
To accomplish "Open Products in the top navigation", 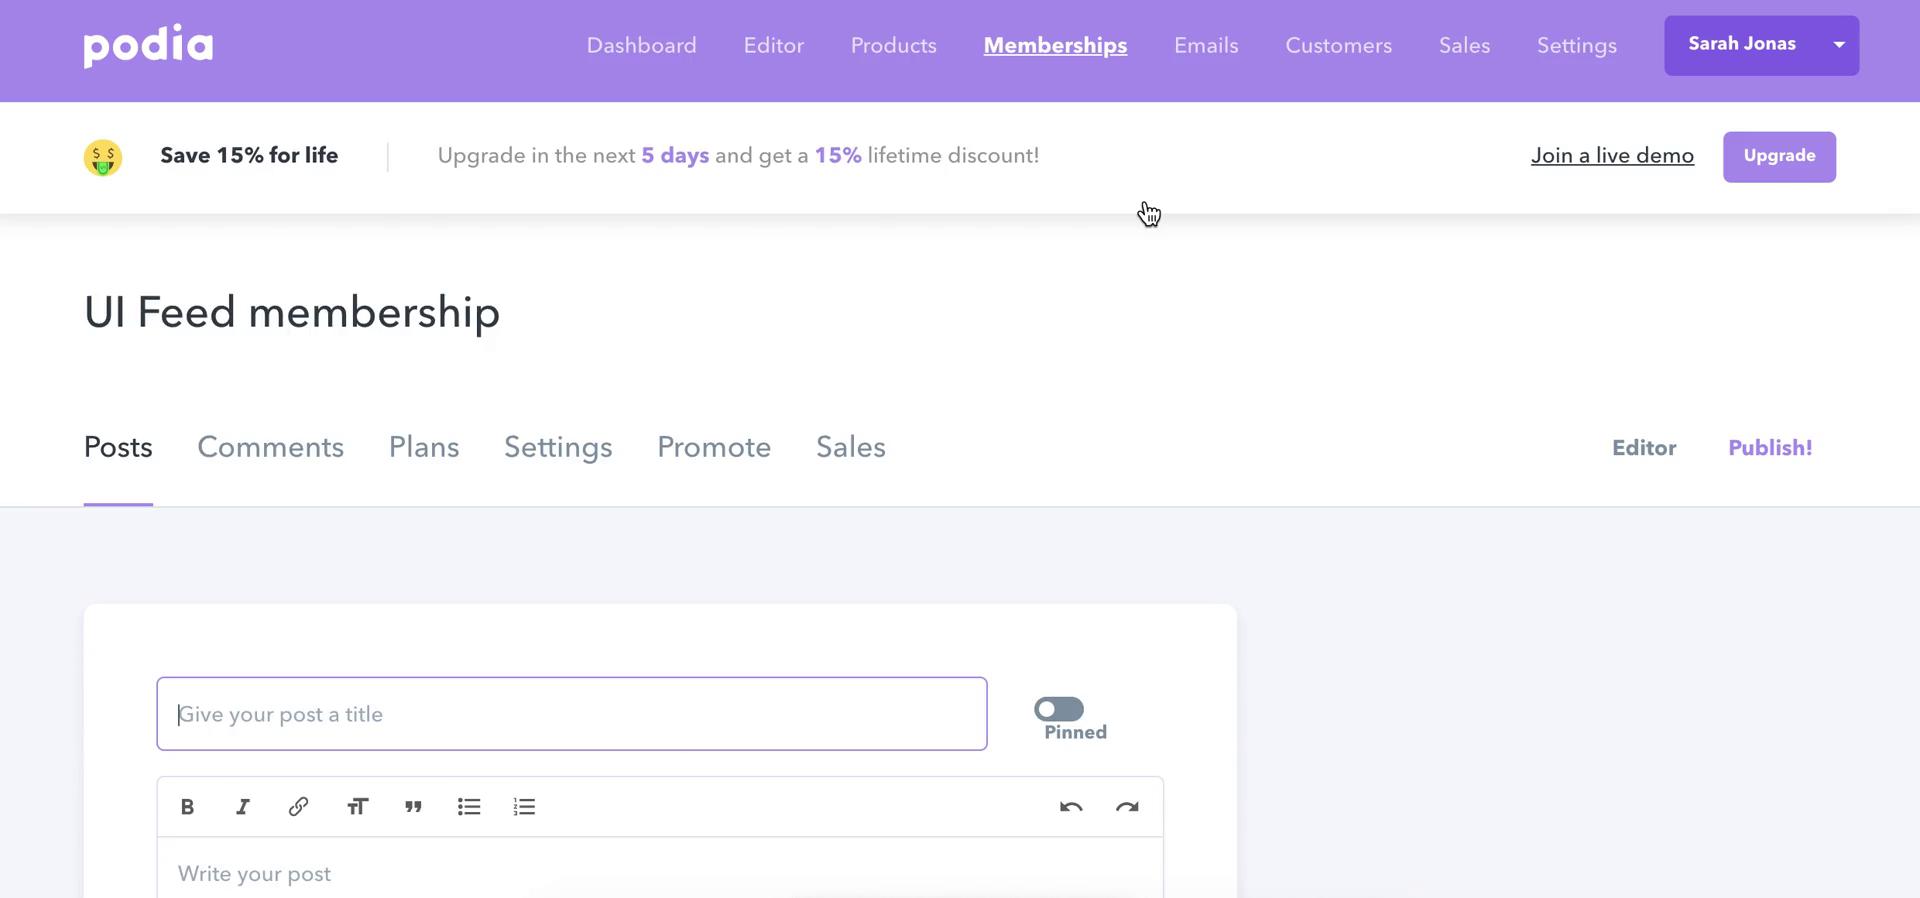I will tap(893, 45).
